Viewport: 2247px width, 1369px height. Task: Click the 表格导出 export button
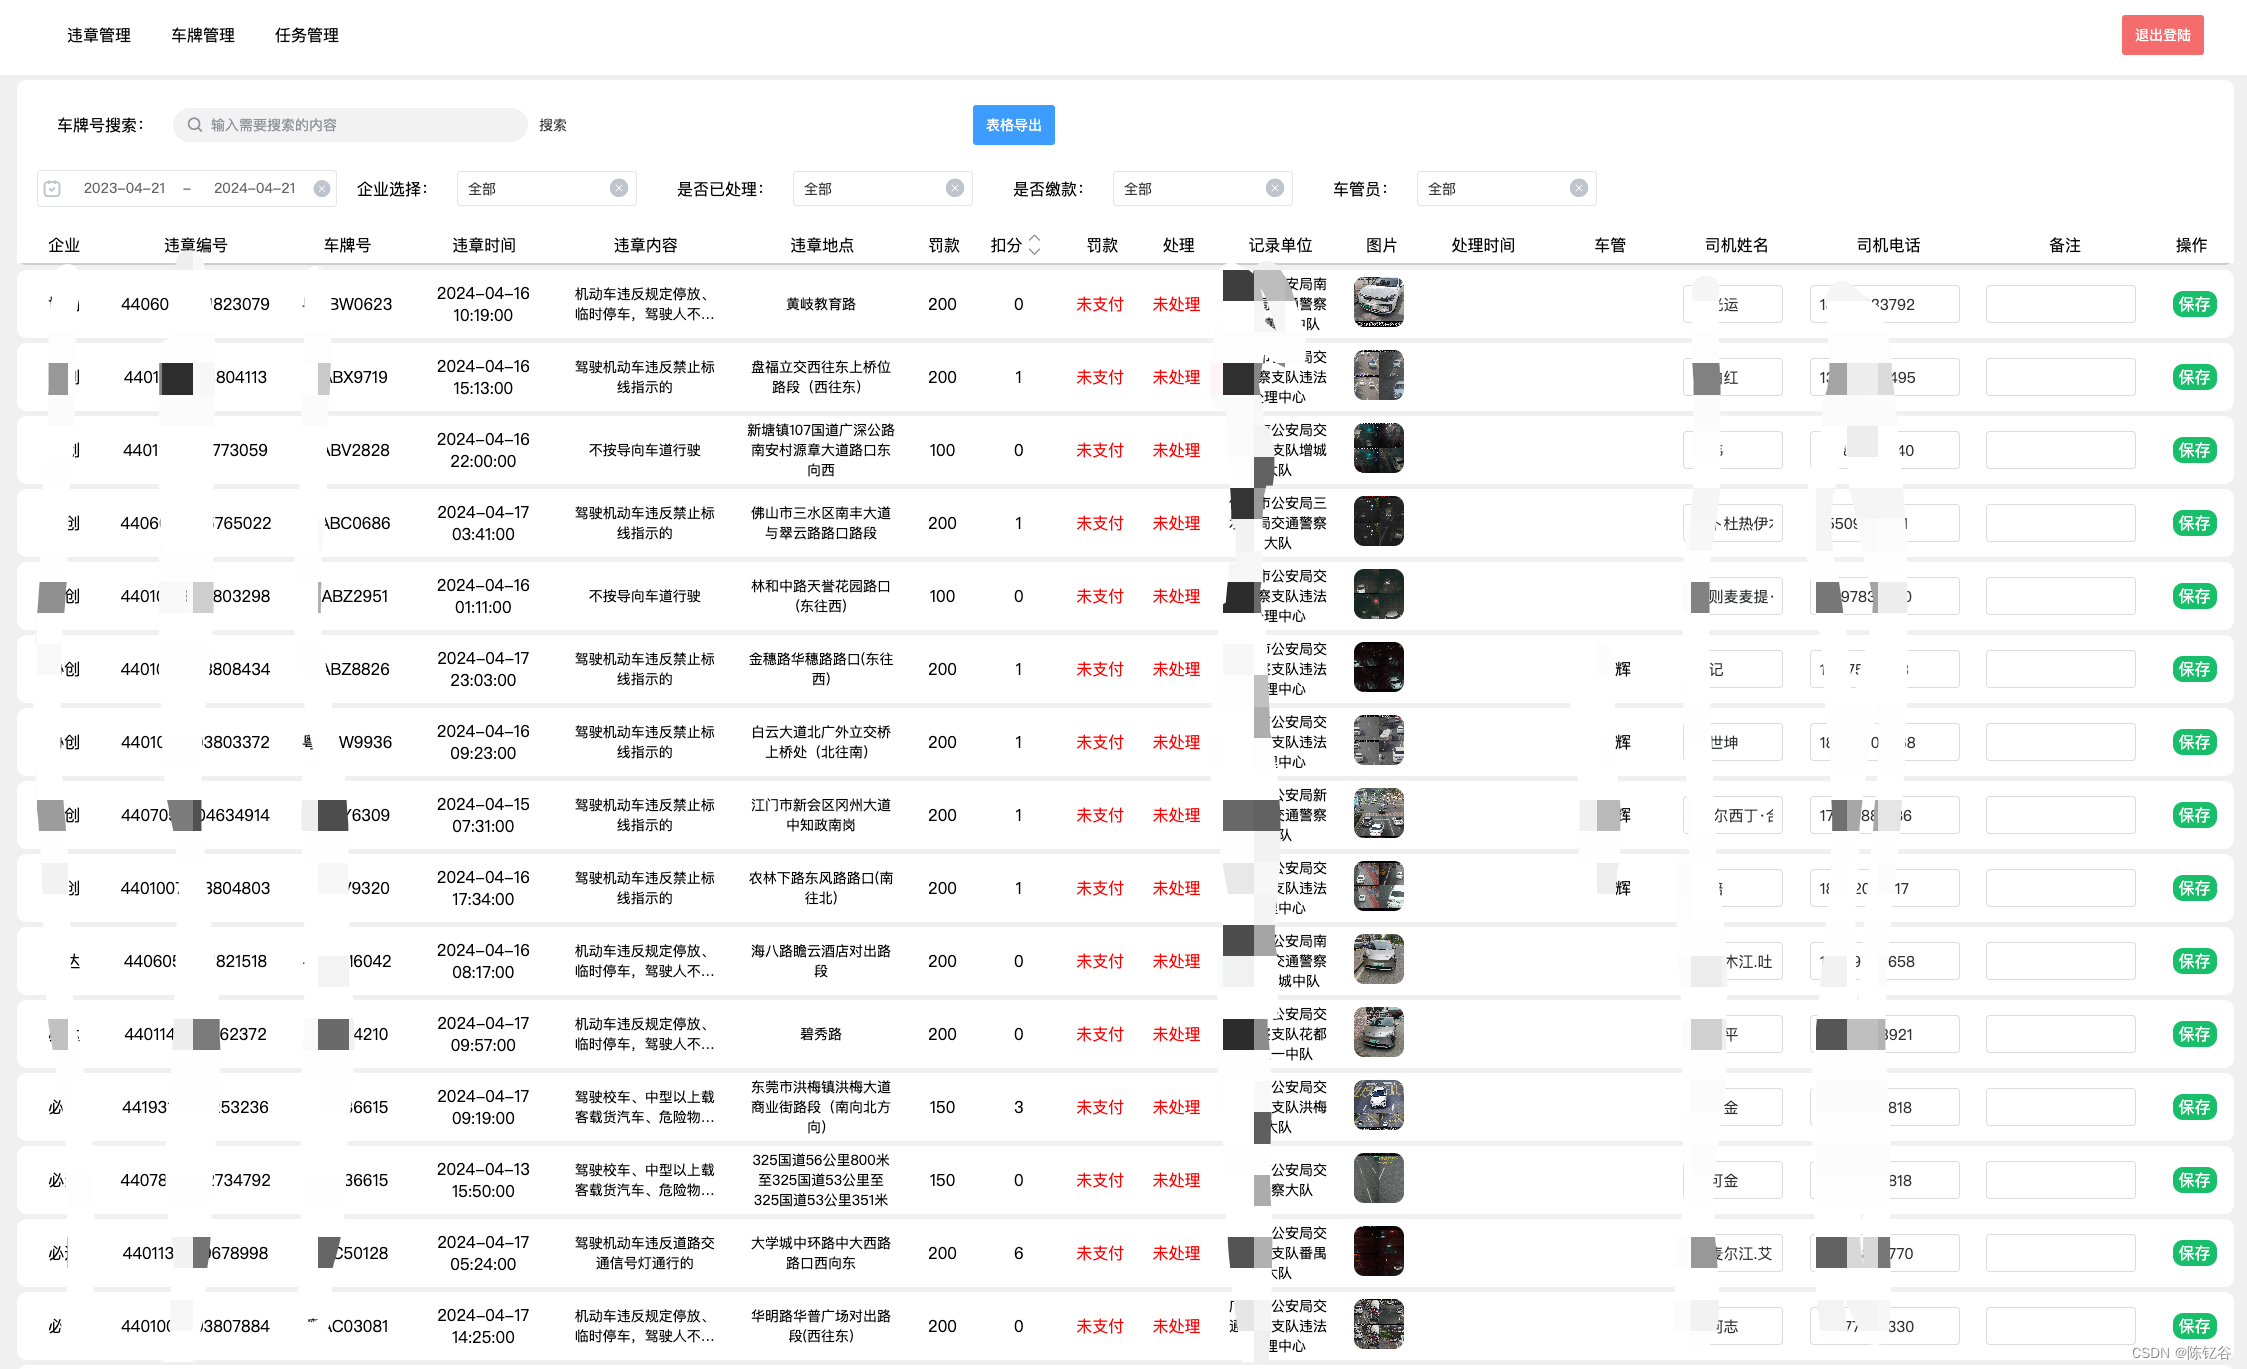(1013, 125)
